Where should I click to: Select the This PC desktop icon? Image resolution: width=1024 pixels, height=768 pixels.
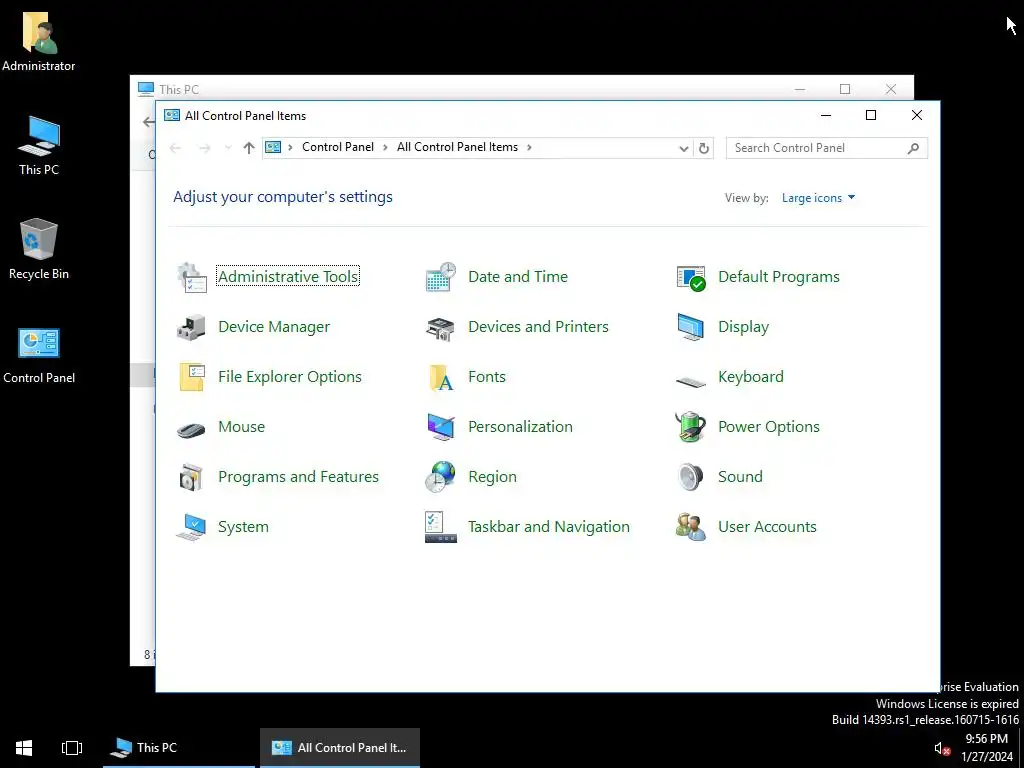[x=39, y=145]
